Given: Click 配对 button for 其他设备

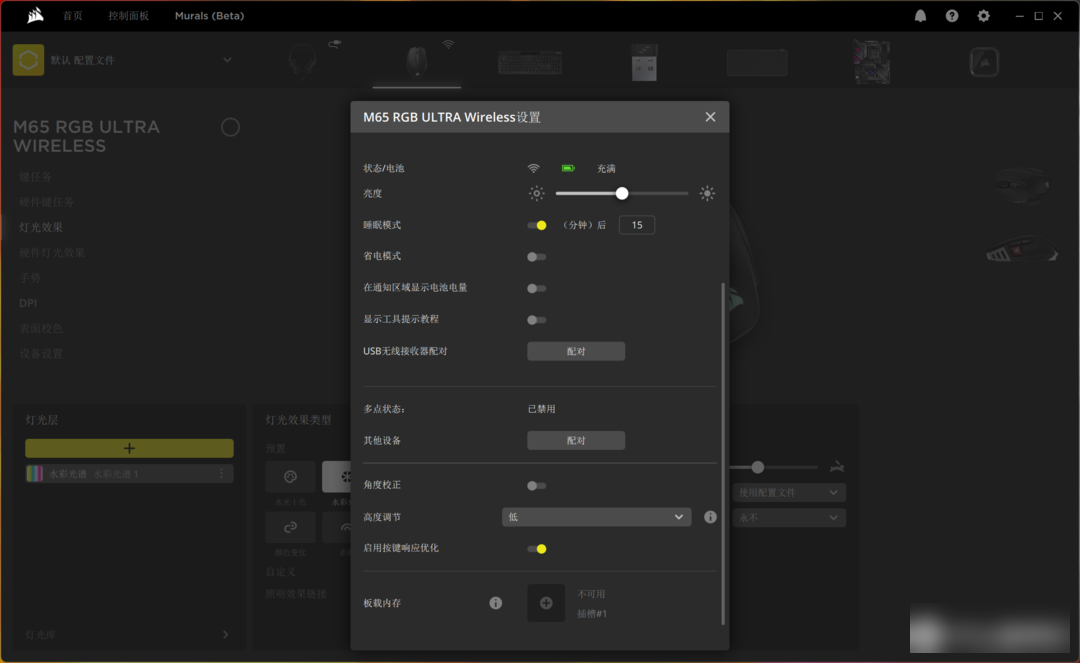Looking at the screenshot, I should click(576, 441).
